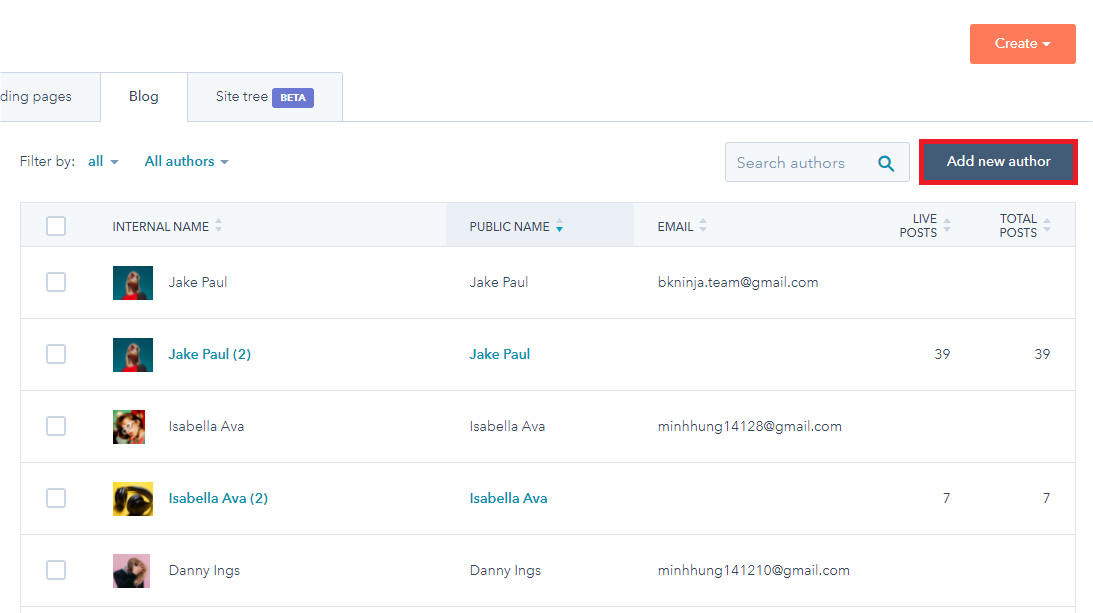Switch to the Blog tab
Screen dimensions: 1093x613
143,97
